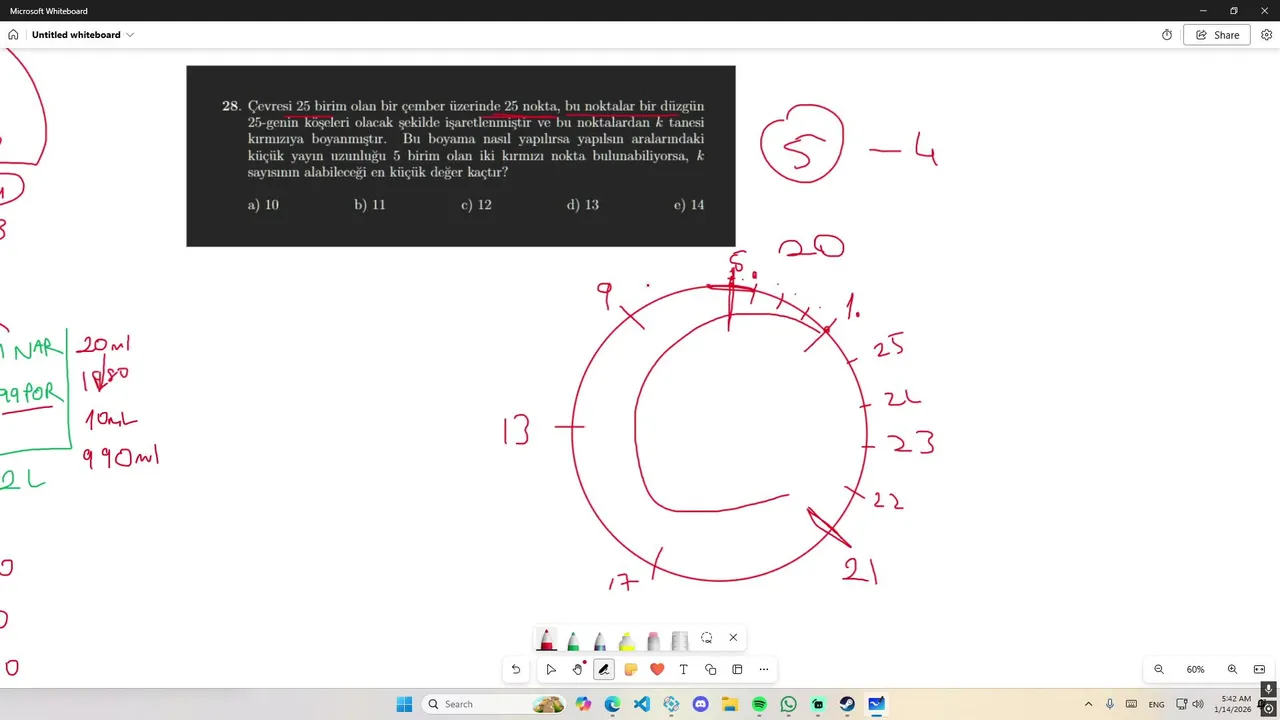Choose the yellow highlighter
Screen dimensions: 1280x720
point(627,639)
